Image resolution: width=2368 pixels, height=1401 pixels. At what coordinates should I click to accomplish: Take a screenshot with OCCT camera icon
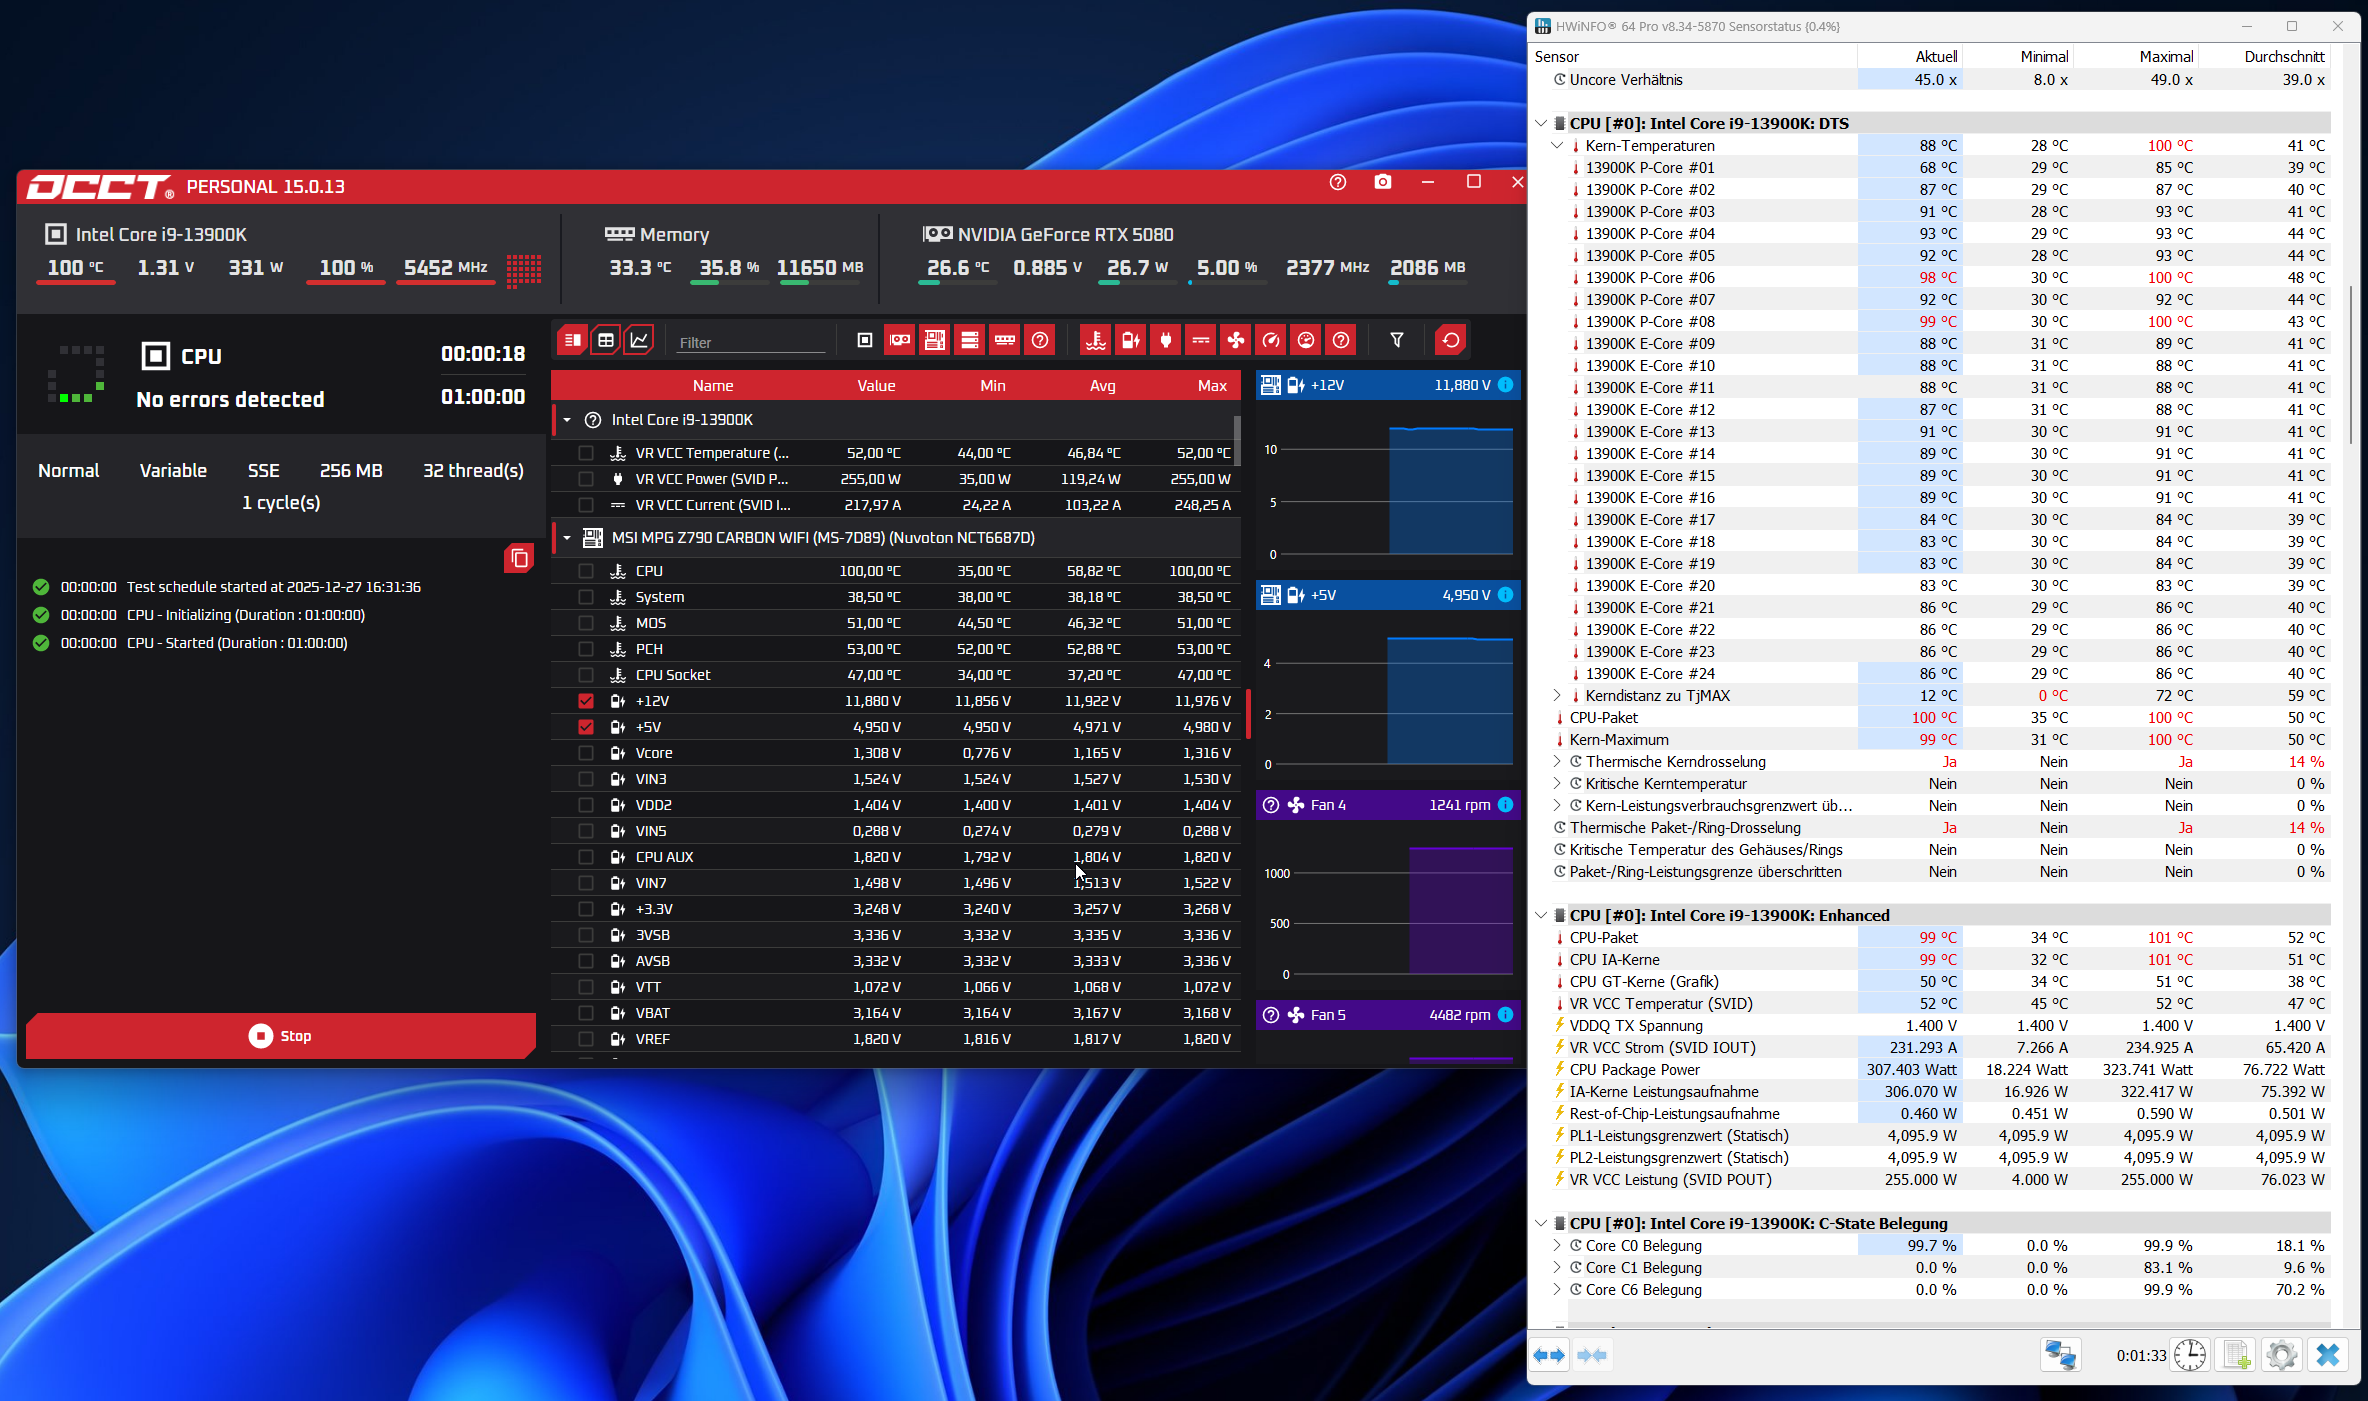pos(1382,182)
